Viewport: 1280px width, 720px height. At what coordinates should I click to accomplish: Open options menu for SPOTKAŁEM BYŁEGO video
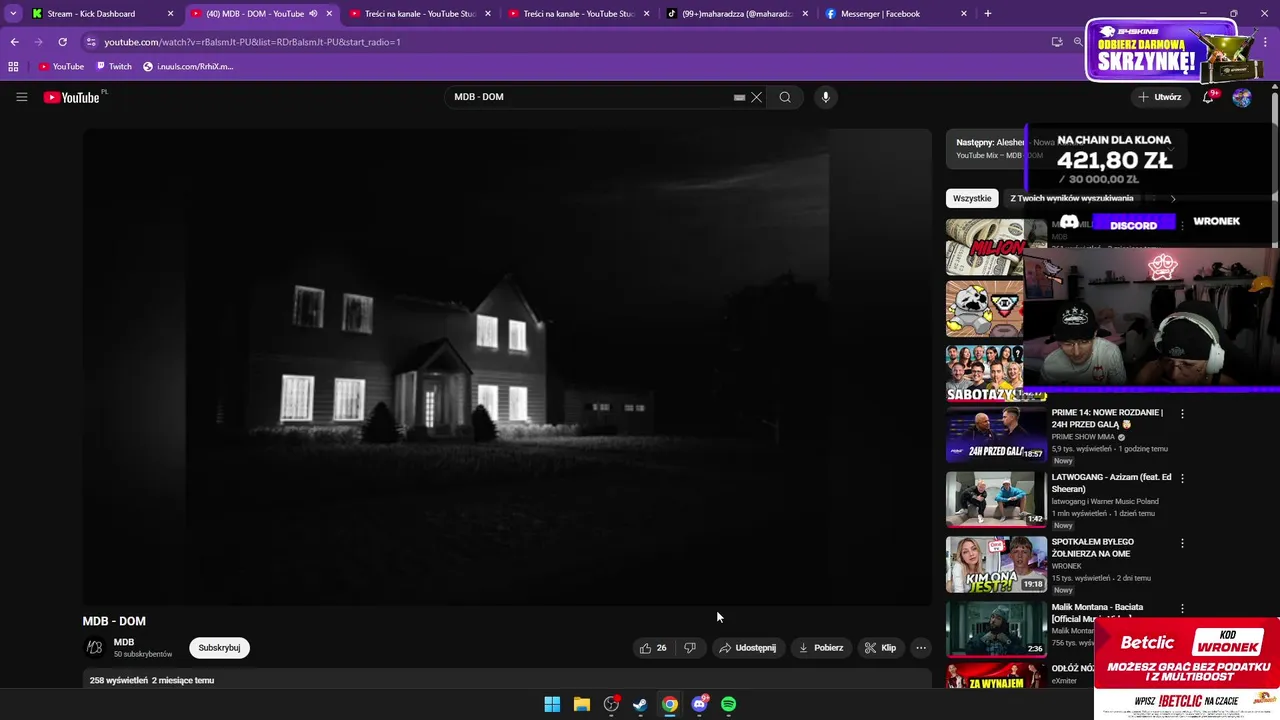pyautogui.click(x=1182, y=543)
